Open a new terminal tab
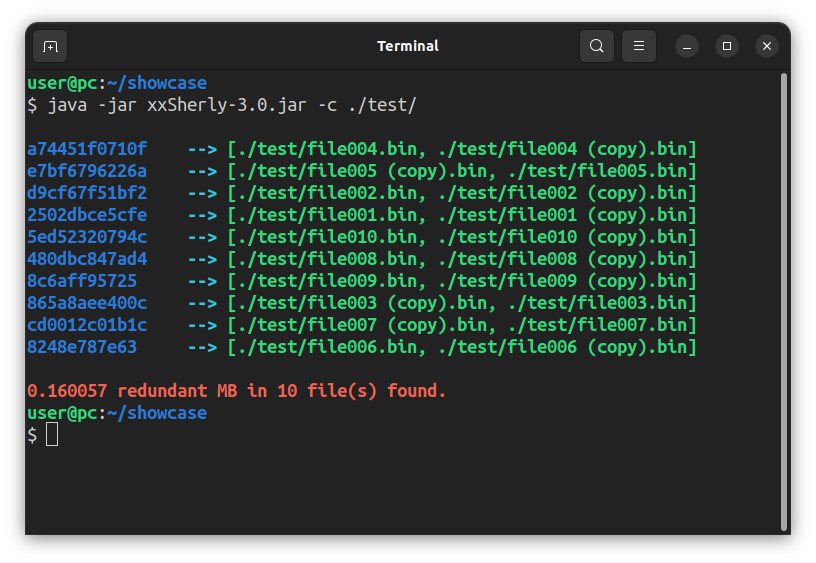Viewport: 816px width, 563px height. point(50,46)
